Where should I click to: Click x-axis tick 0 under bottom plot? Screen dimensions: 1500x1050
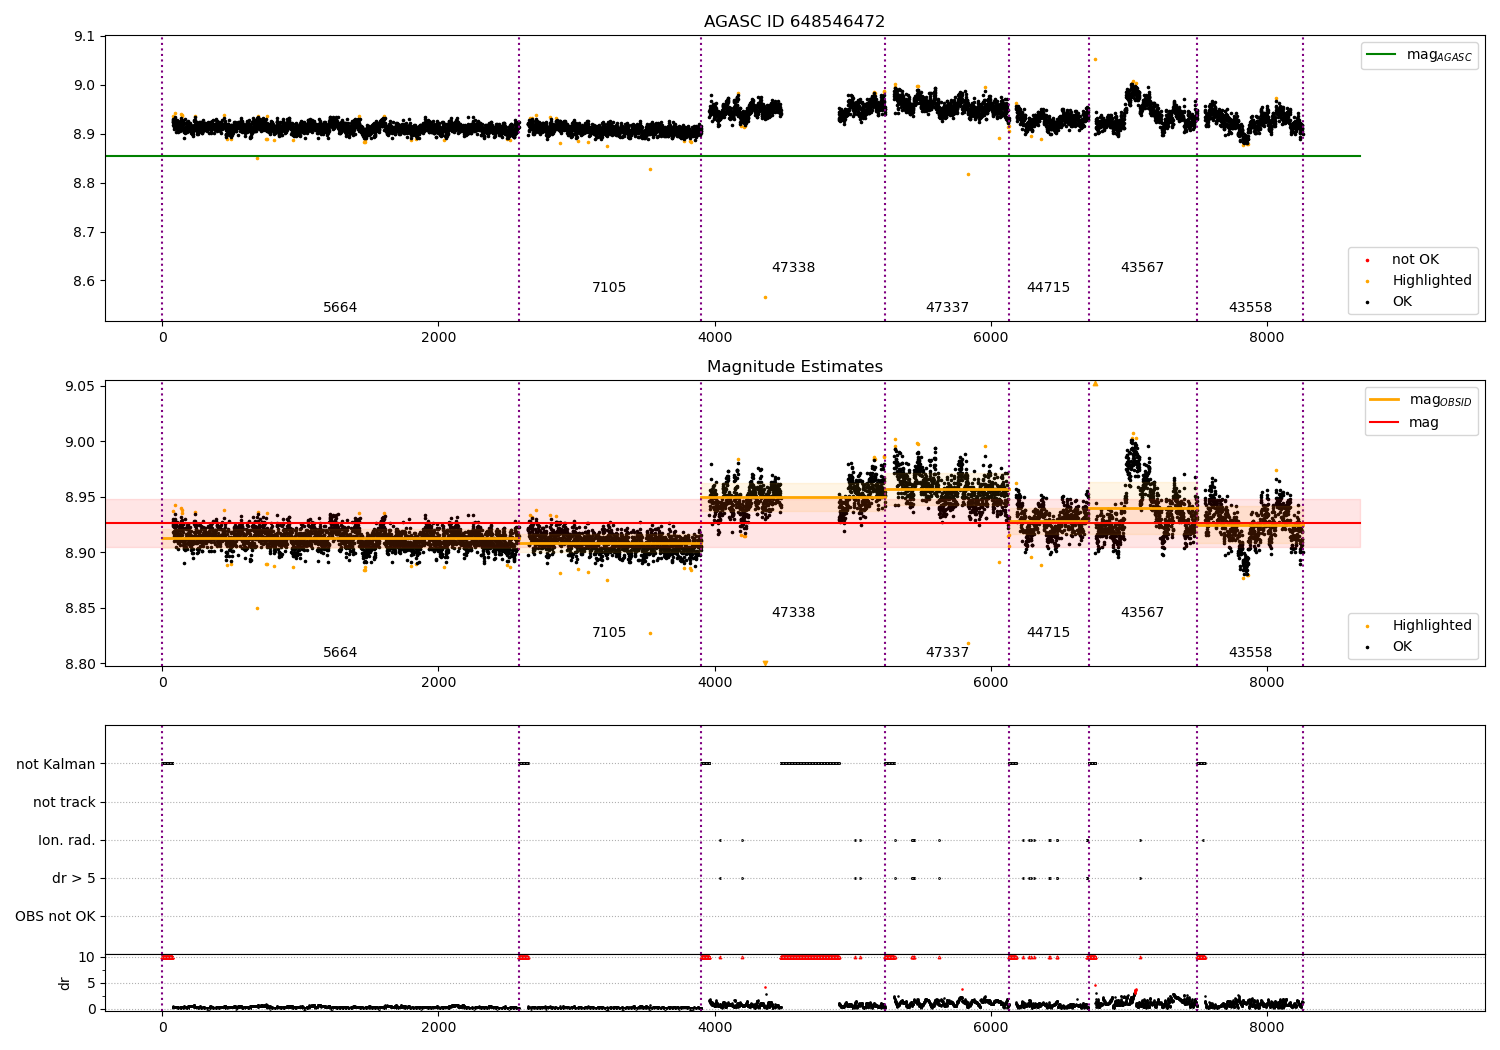click(162, 1027)
